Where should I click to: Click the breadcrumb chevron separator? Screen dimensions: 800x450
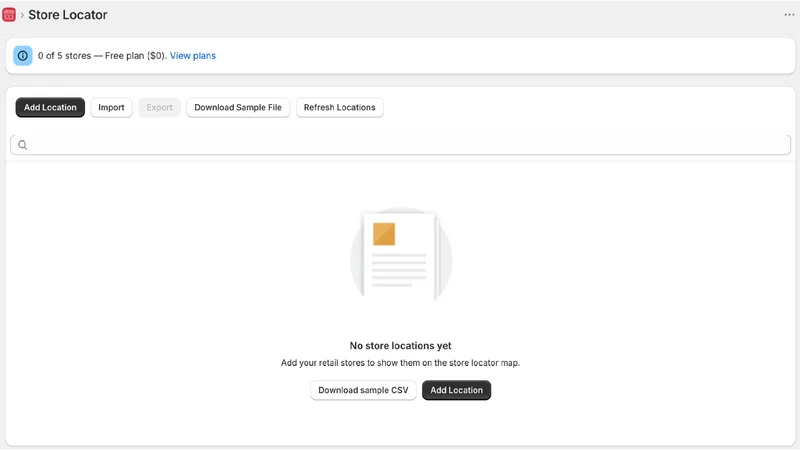22,15
